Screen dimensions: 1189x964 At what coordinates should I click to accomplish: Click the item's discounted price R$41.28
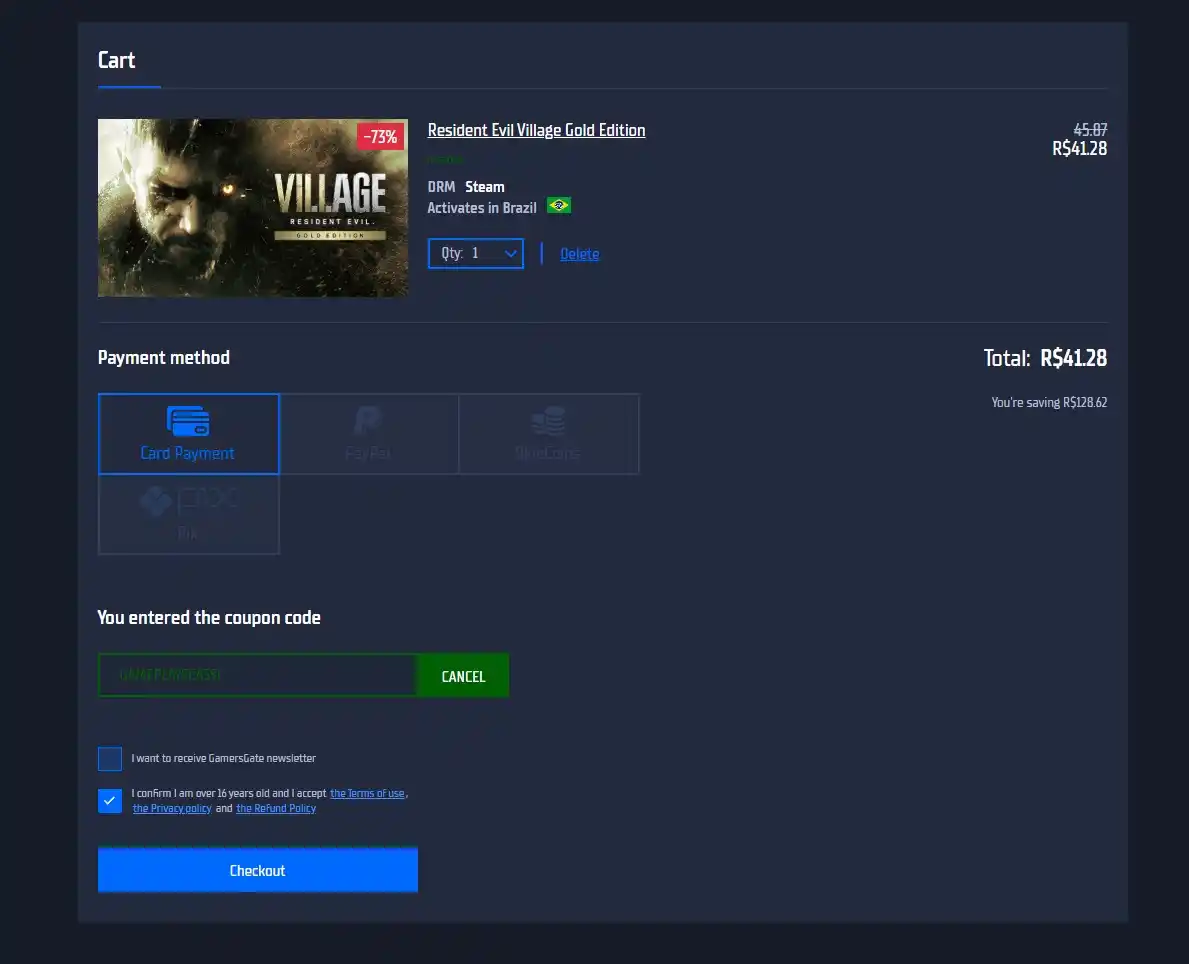pyautogui.click(x=1079, y=149)
